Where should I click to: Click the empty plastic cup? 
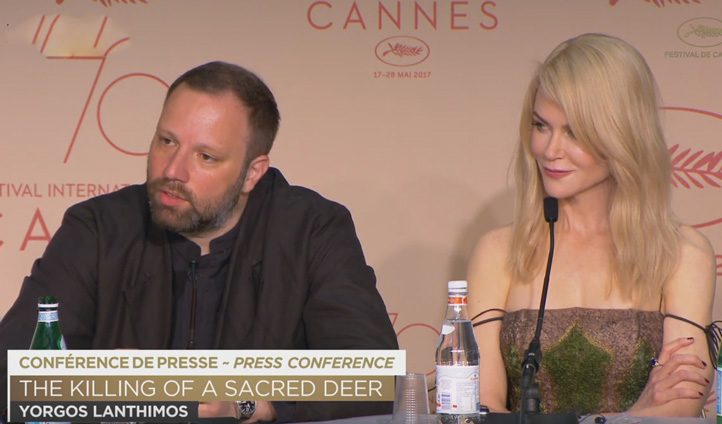(x=411, y=399)
